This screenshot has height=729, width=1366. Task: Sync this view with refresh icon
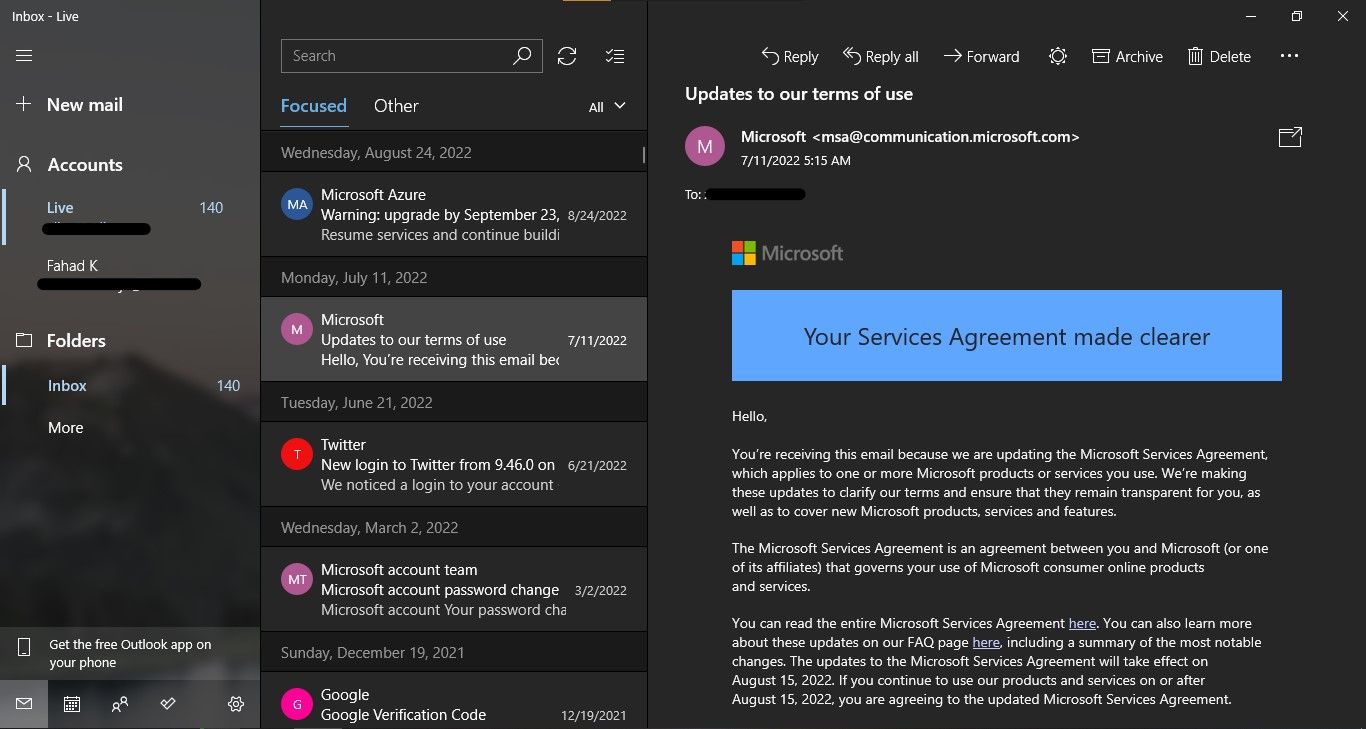click(567, 56)
